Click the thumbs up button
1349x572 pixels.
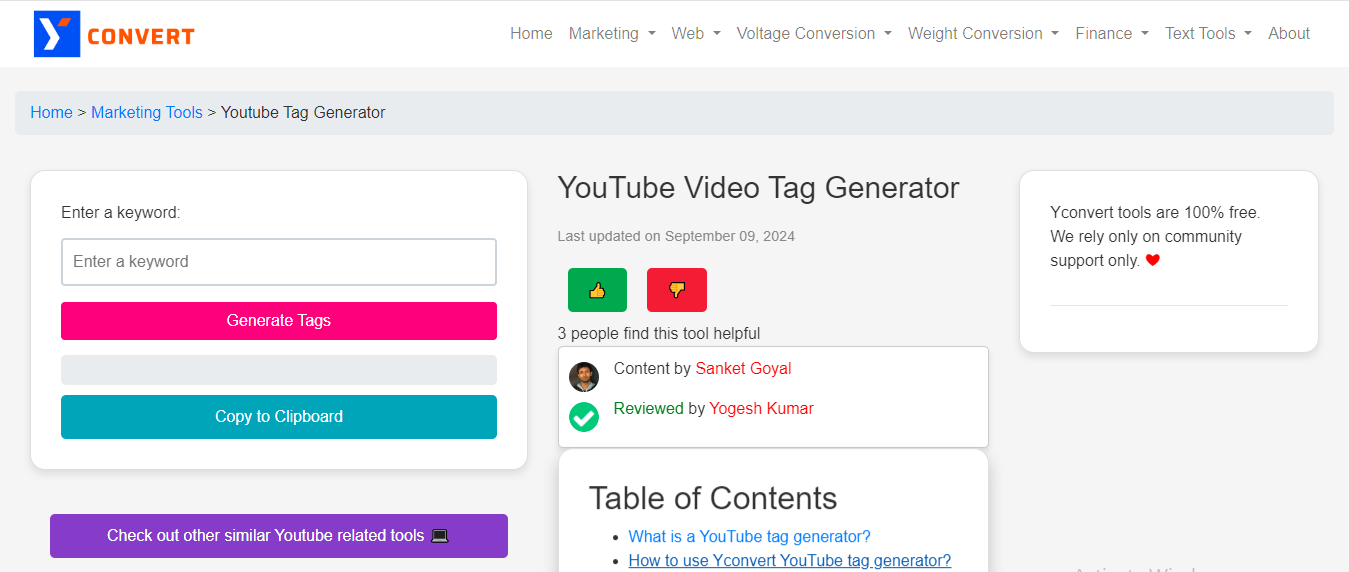tap(597, 290)
